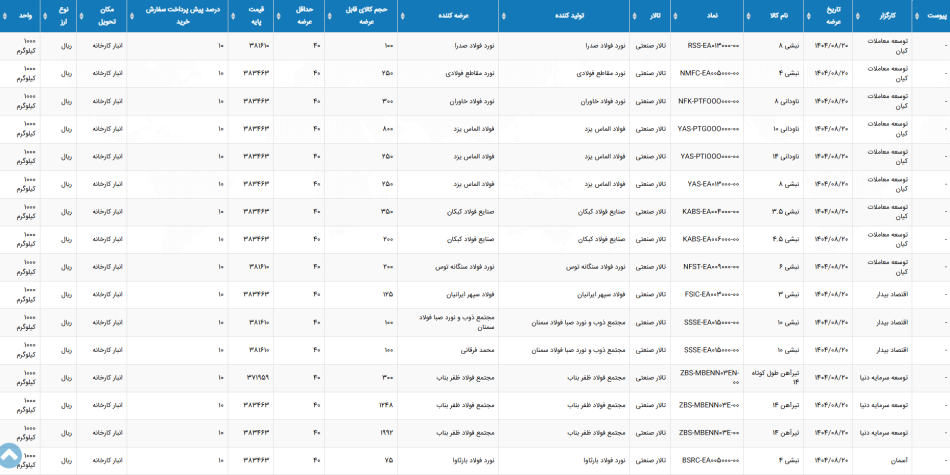Click توسعه سرمایه دنیا in the تیرآهن طول کوتاه row
This screenshot has width=950, height=475.
click(x=886, y=378)
